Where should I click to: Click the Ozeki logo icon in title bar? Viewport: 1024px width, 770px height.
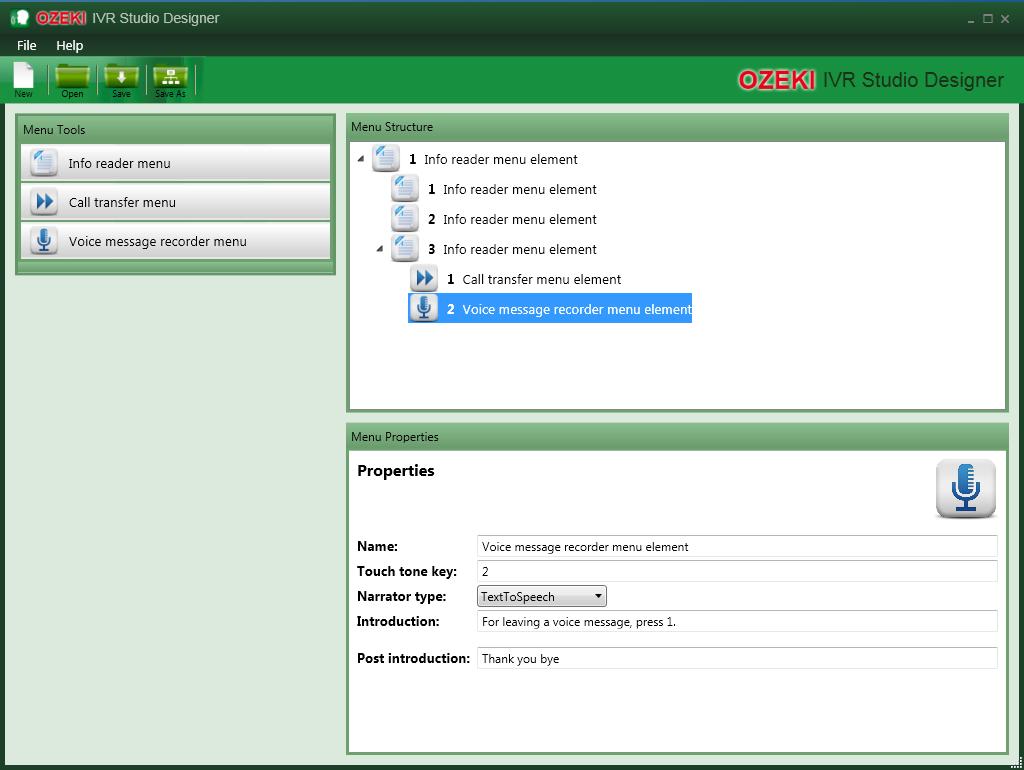pyautogui.click(x=20, y=18)
